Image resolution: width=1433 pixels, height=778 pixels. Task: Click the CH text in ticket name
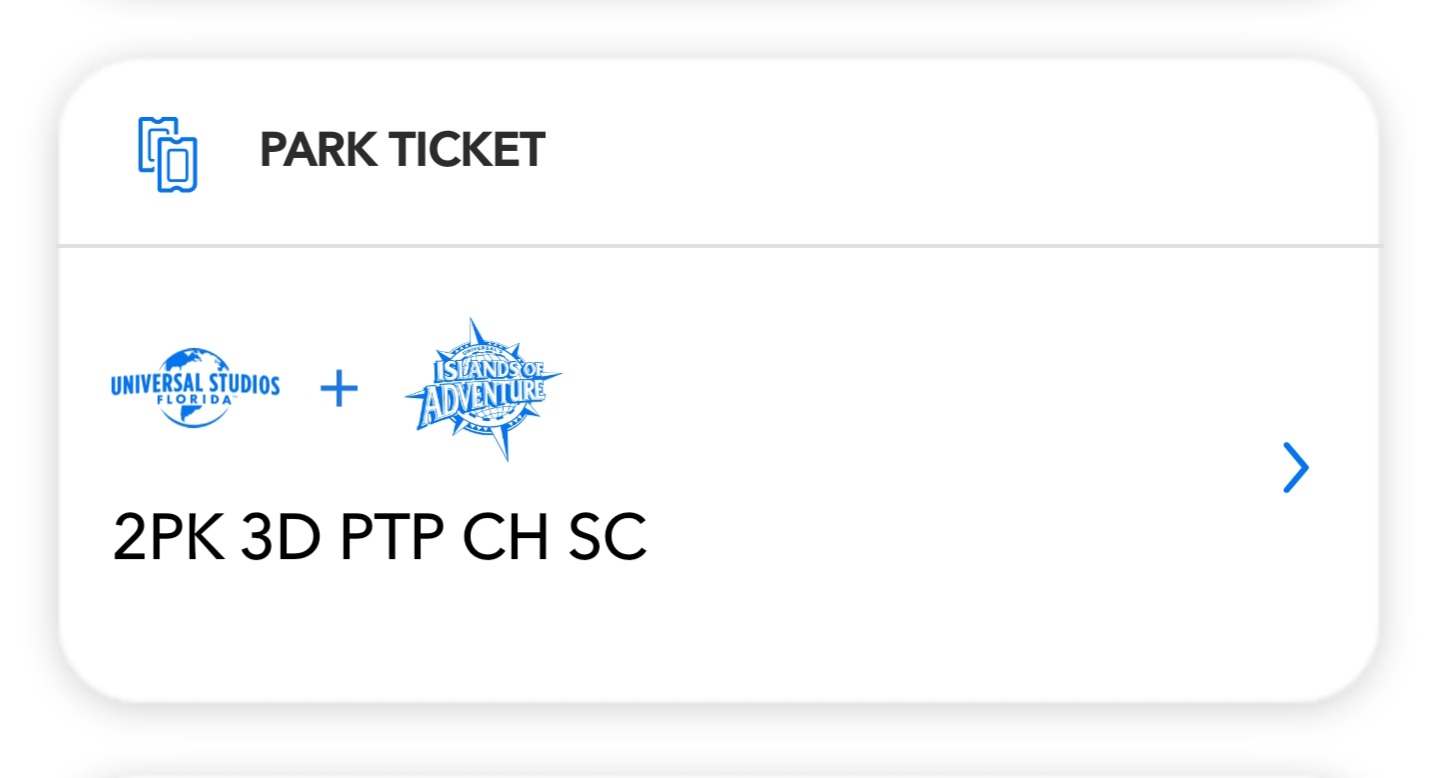point(505,537)
